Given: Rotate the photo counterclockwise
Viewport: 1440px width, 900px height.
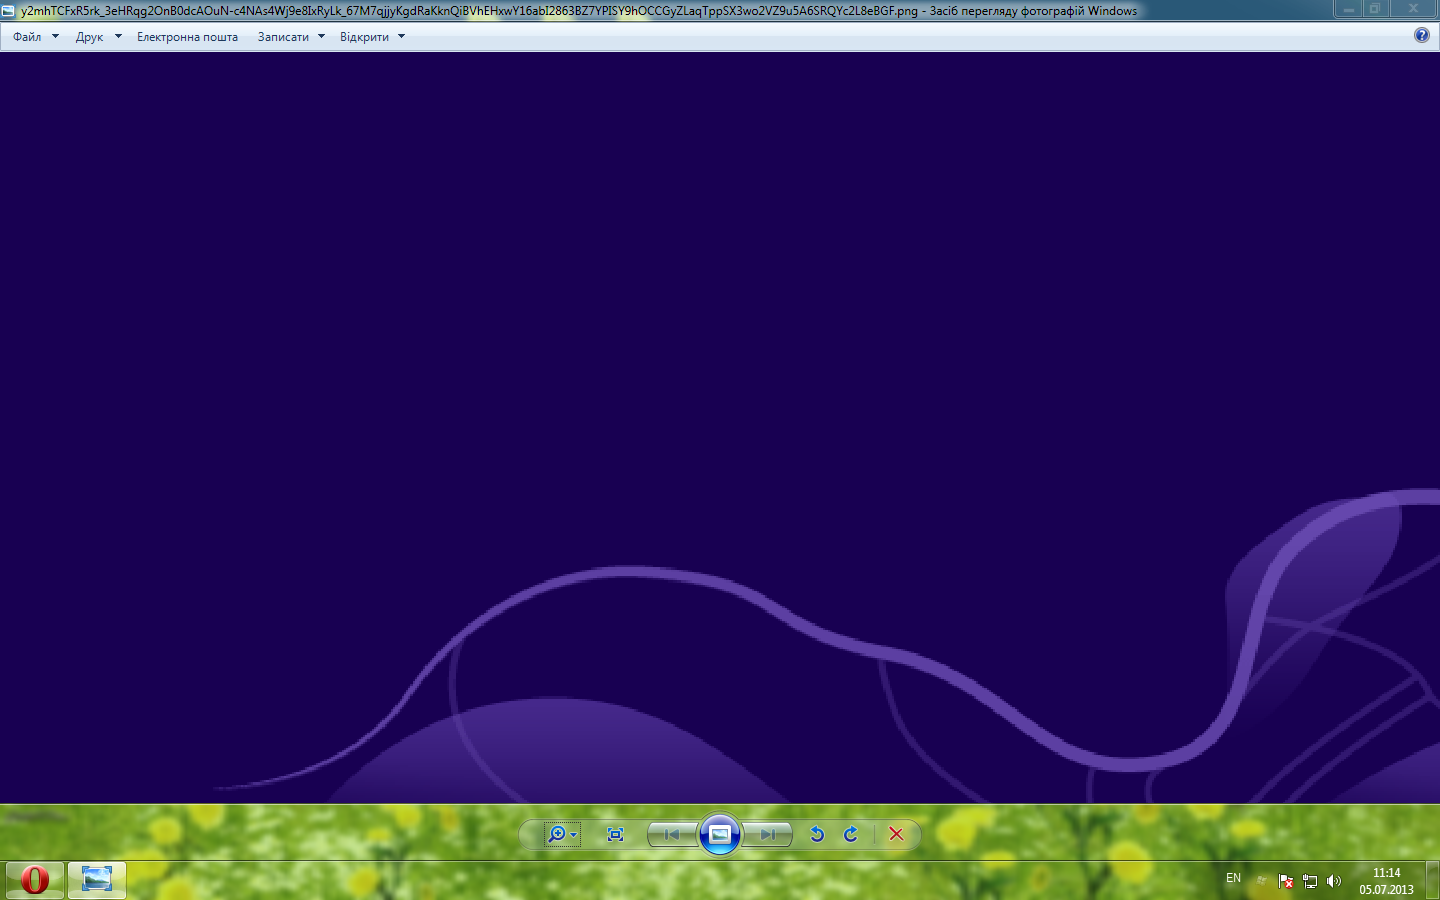Looking at the screenshot, I should pos(817,834).
